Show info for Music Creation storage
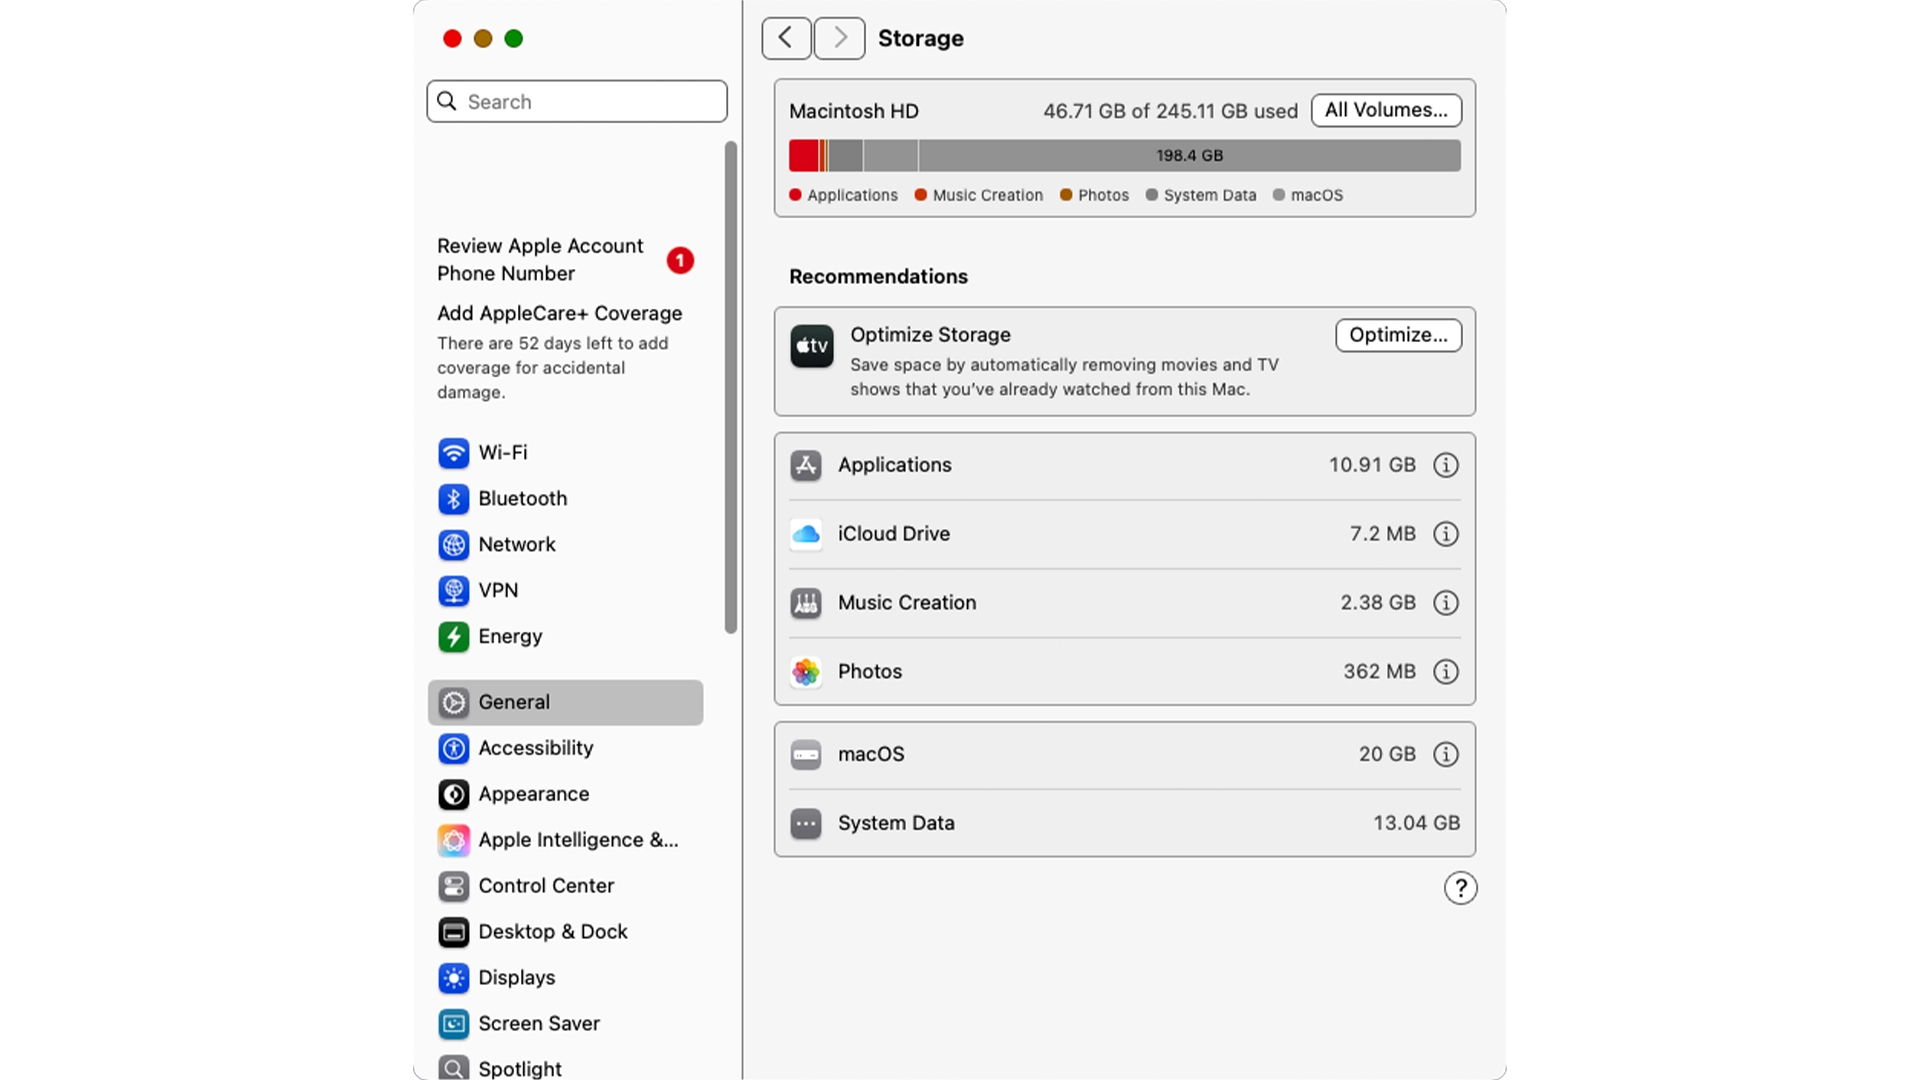Screen dimensions: 1920x1080 coord(1446,603)
